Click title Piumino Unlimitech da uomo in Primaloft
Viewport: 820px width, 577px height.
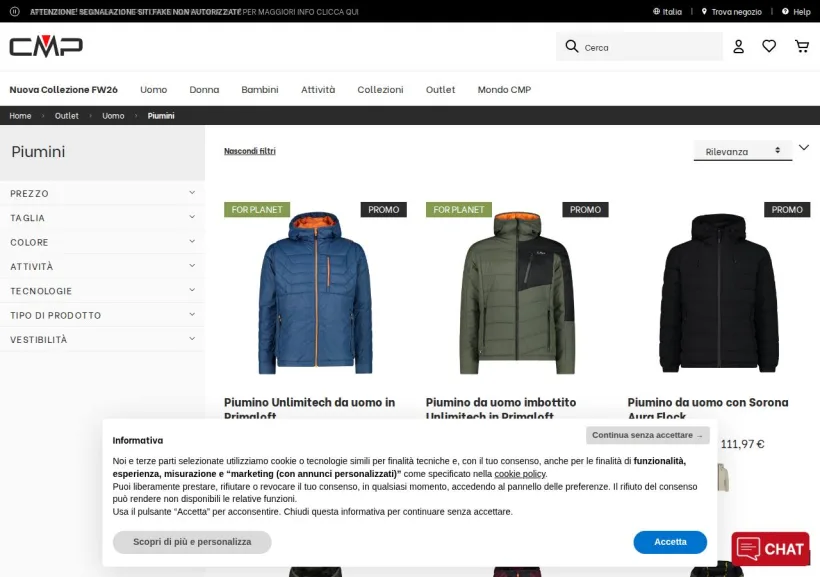point(310,409)
